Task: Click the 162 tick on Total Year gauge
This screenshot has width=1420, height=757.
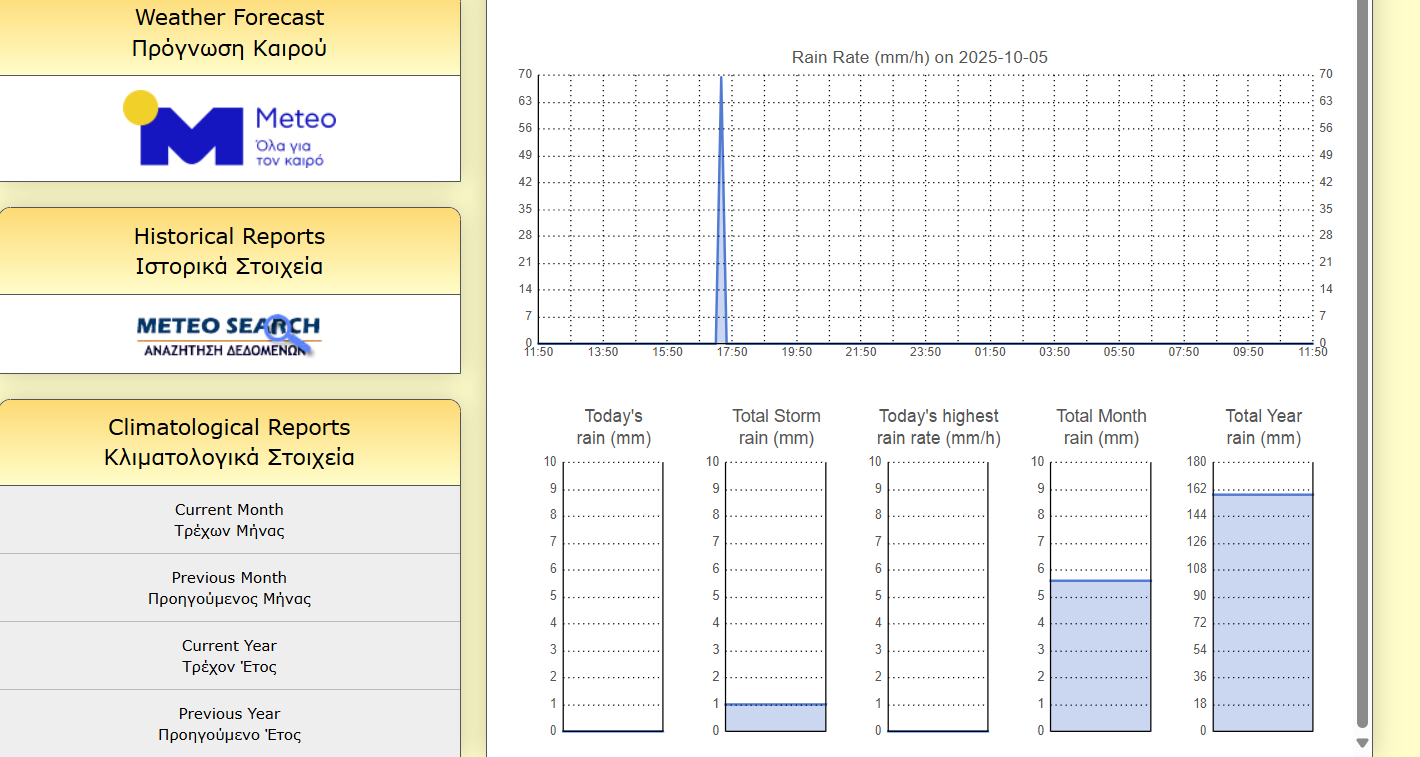Action: 1196,489
